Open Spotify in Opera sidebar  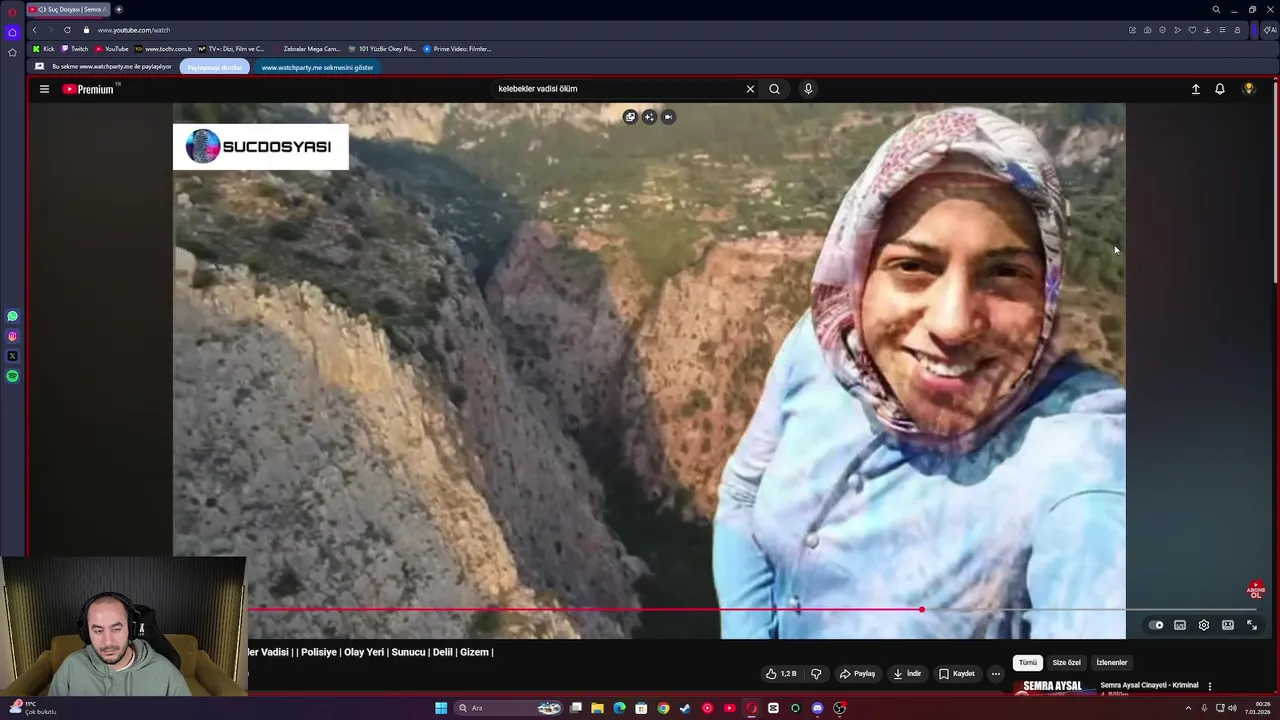coord(12,376)
